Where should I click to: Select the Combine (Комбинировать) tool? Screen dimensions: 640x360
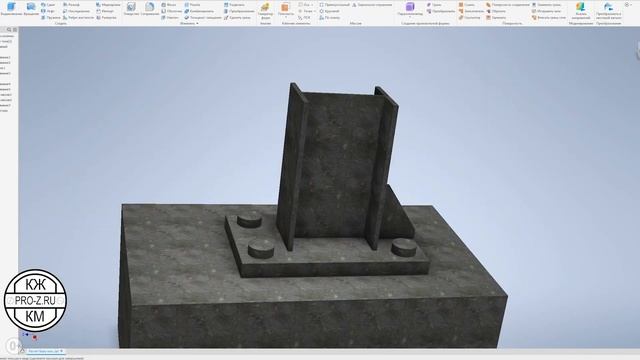coord(199,11)
